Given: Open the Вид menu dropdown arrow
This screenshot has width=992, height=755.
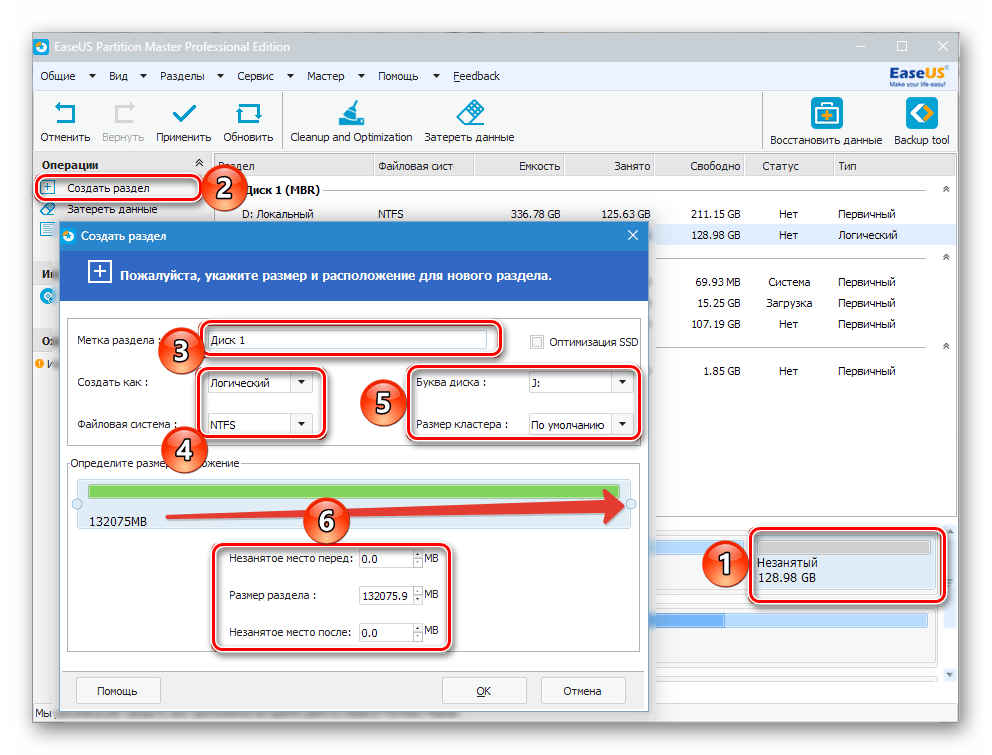Looking at the screenshot, I should click(x=144, y=76).
